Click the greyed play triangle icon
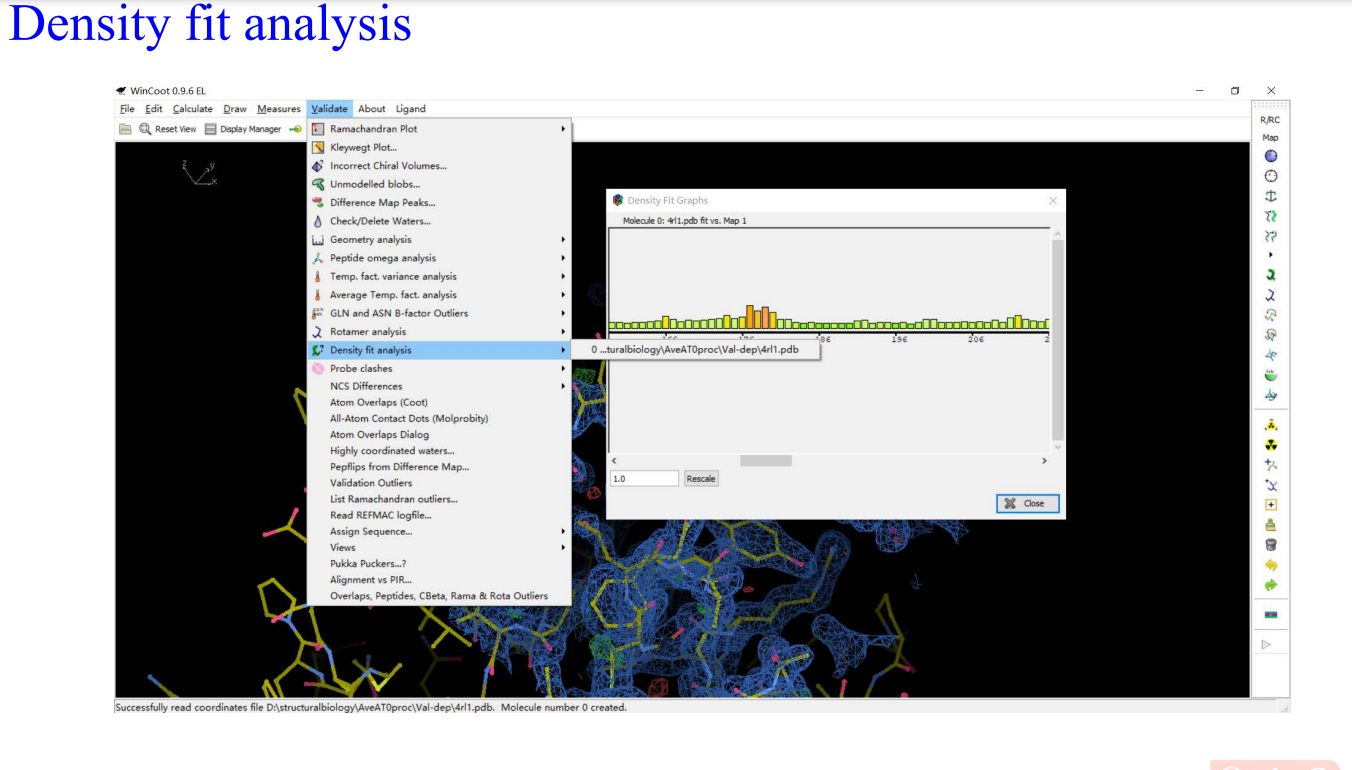Viewport: 1352px width, 770px height. pyautogui.click(x=1267, y=644)
